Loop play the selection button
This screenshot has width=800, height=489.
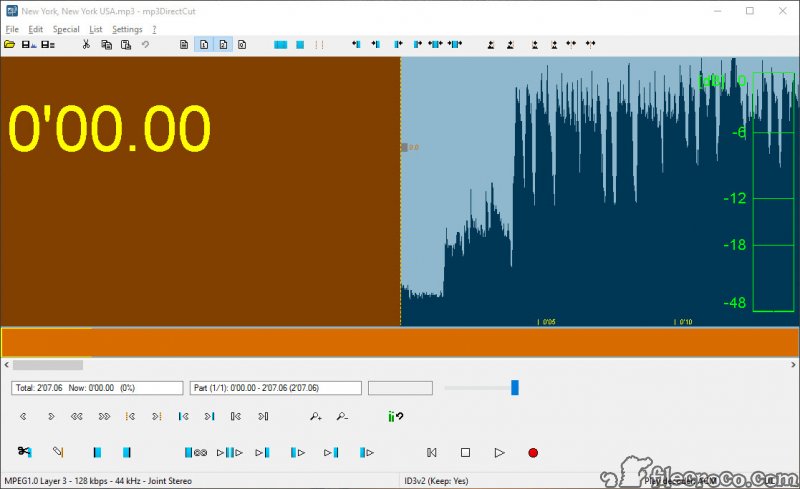tap(195, 452)
